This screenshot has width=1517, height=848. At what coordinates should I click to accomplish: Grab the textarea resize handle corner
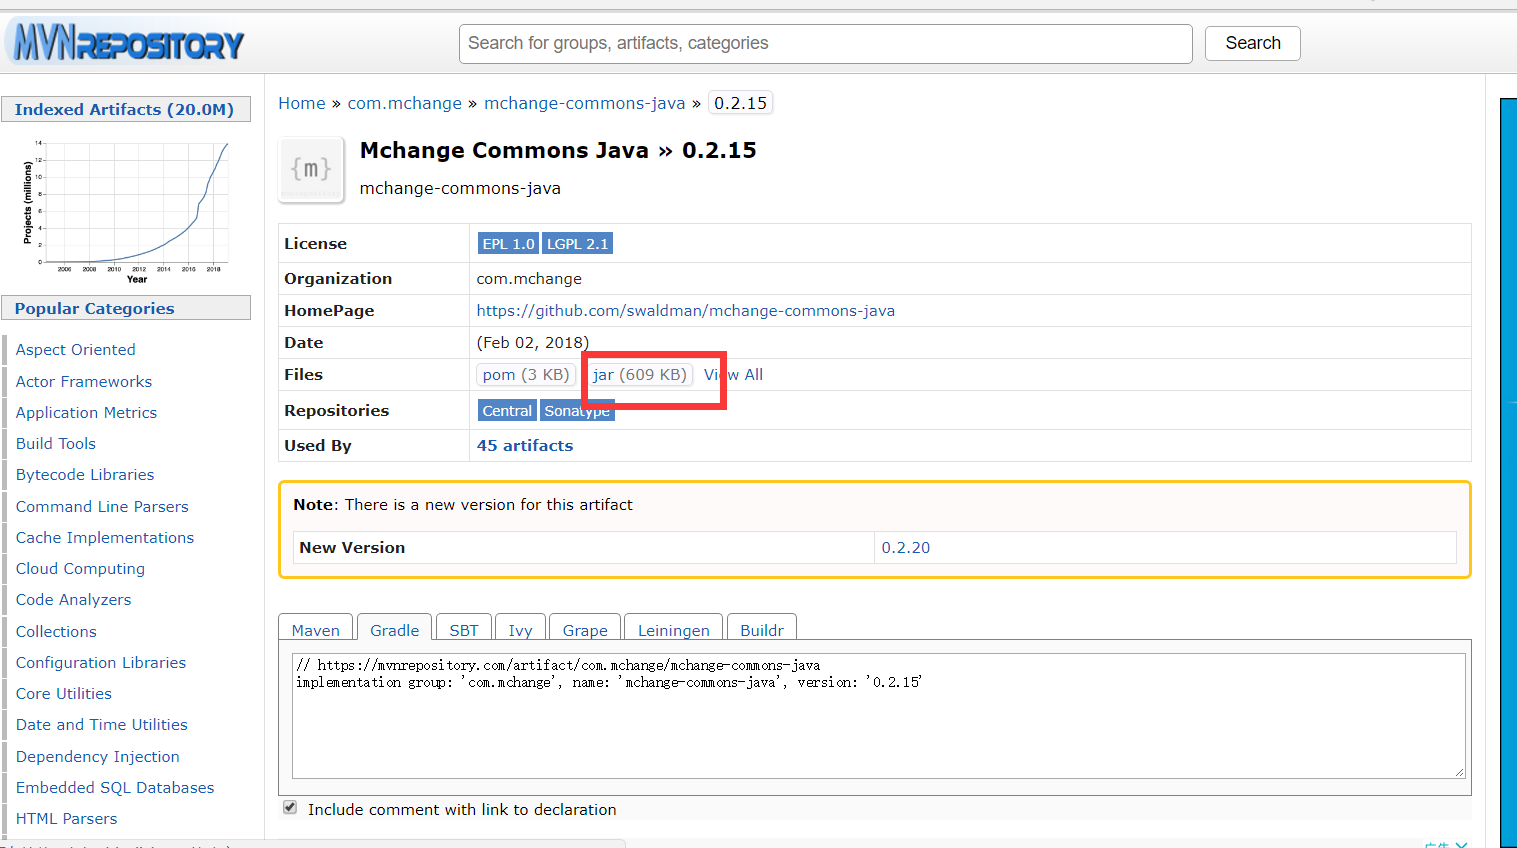tap(1460, 772)
